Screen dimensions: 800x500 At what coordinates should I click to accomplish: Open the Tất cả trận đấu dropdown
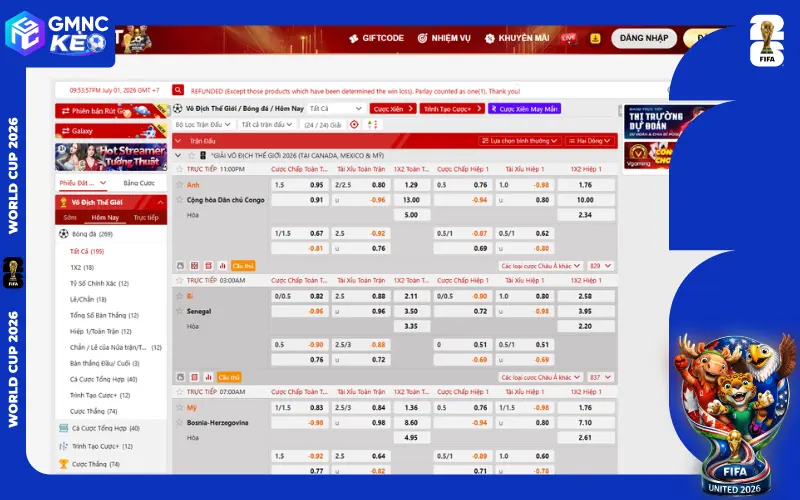(x=267, y=124)
